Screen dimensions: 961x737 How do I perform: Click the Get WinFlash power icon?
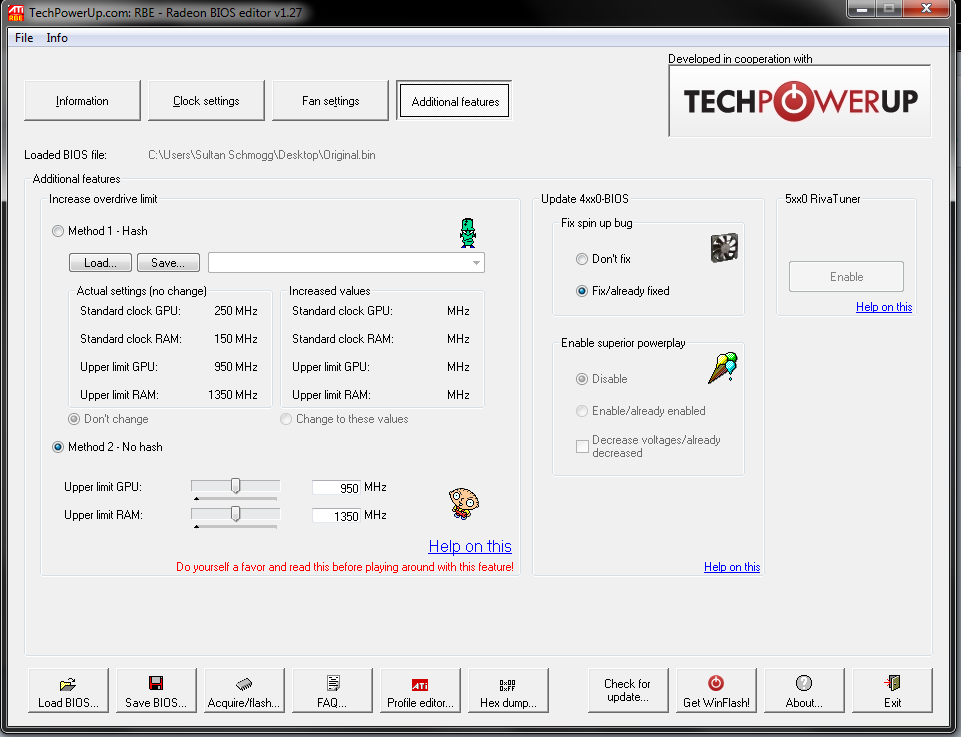(x=716, y=682)
